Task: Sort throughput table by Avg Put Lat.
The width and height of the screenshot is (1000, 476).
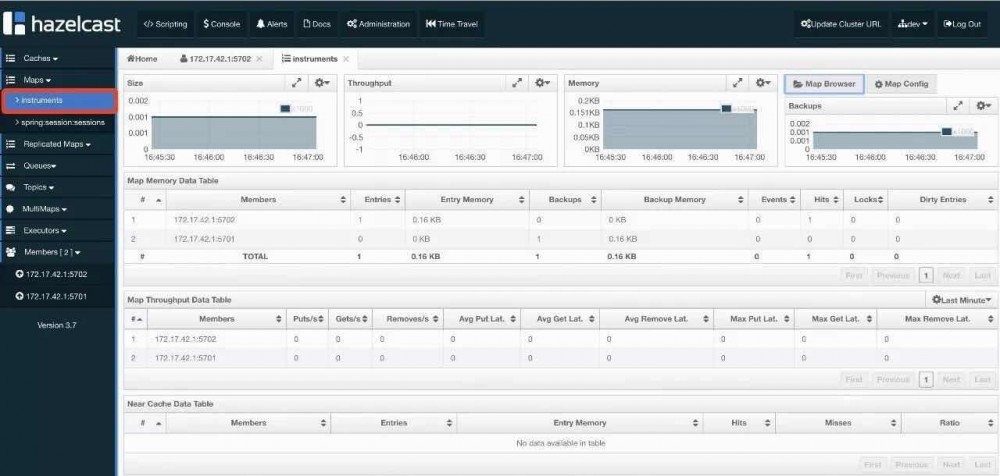Action: click(x=481, y=319)
